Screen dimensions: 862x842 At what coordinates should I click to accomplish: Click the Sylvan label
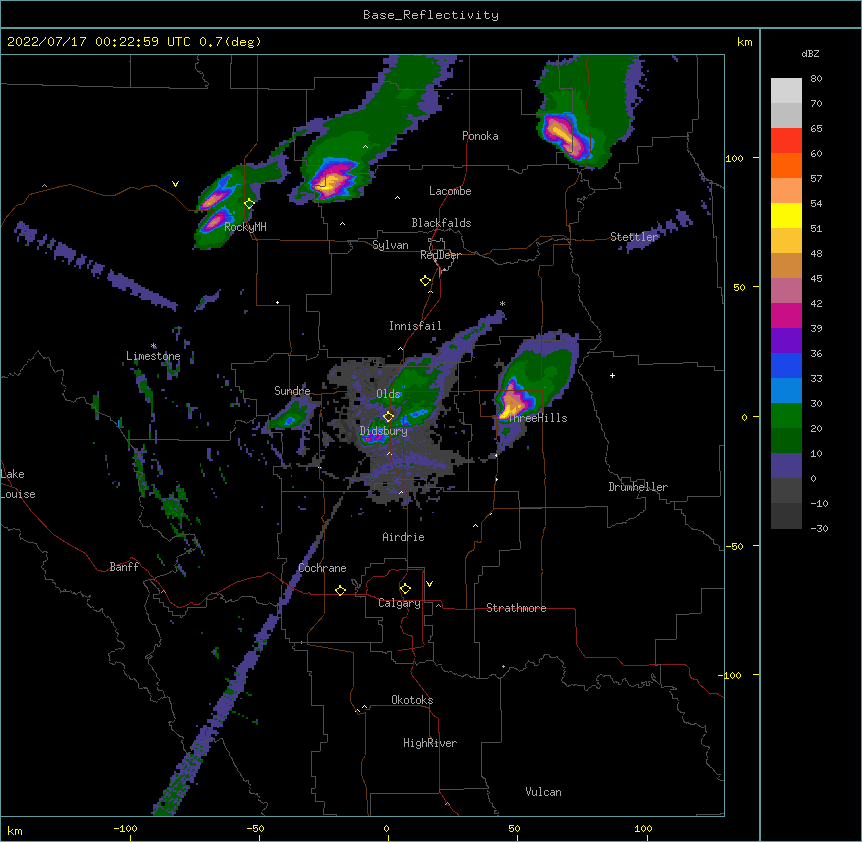(390, 245)
